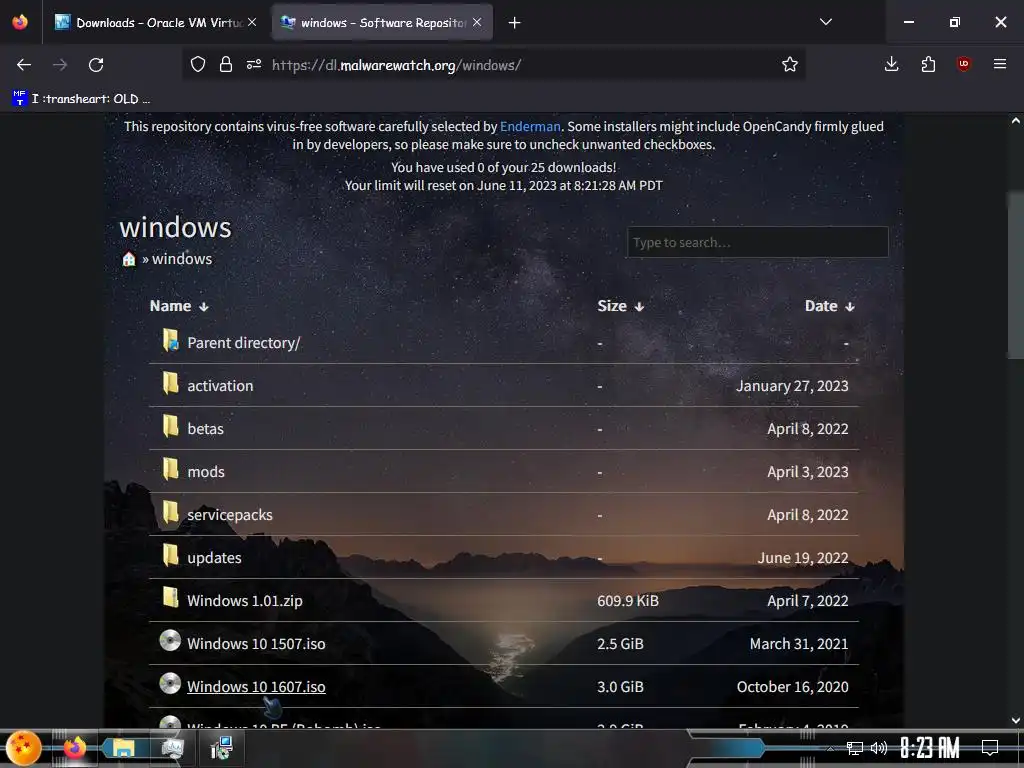This screenshot has width=1024, height=768.
Task: Click the page vertical scrollbar thumb
Action: pyautogui.click(x=1016, y=274)
